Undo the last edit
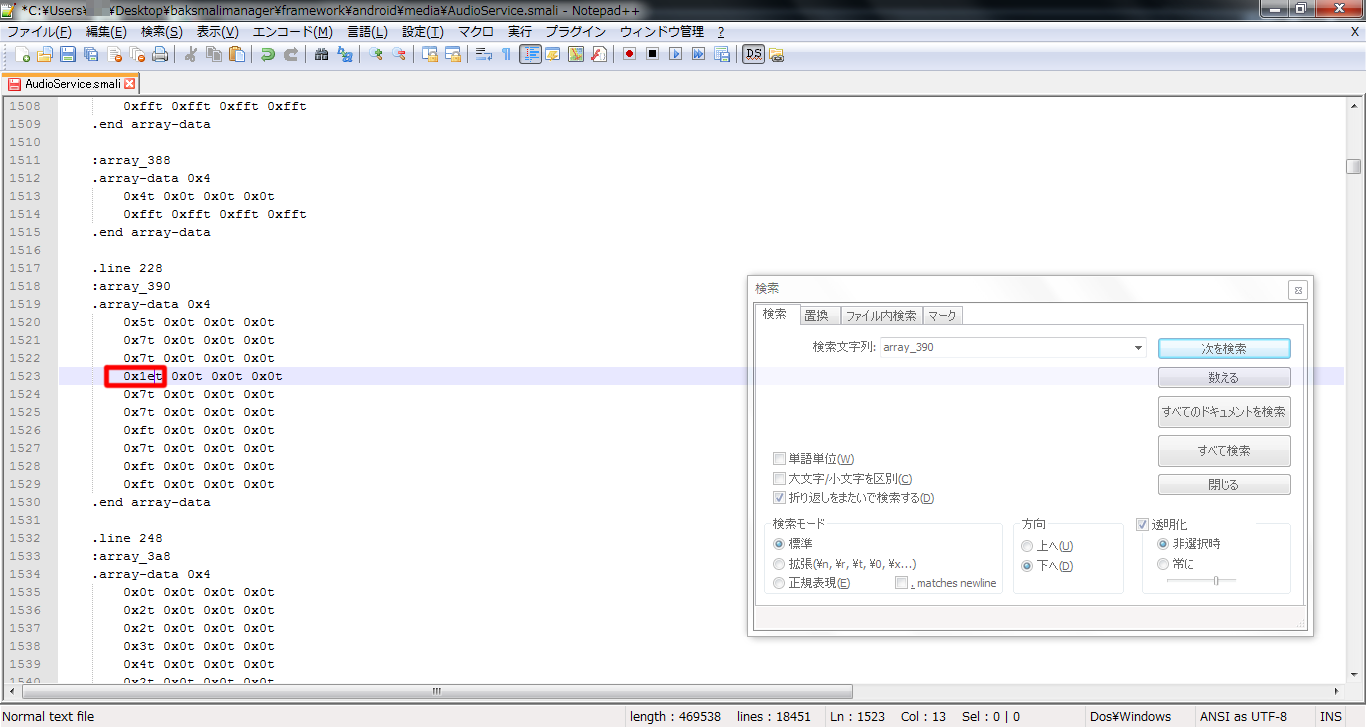 tap(267, 54)
